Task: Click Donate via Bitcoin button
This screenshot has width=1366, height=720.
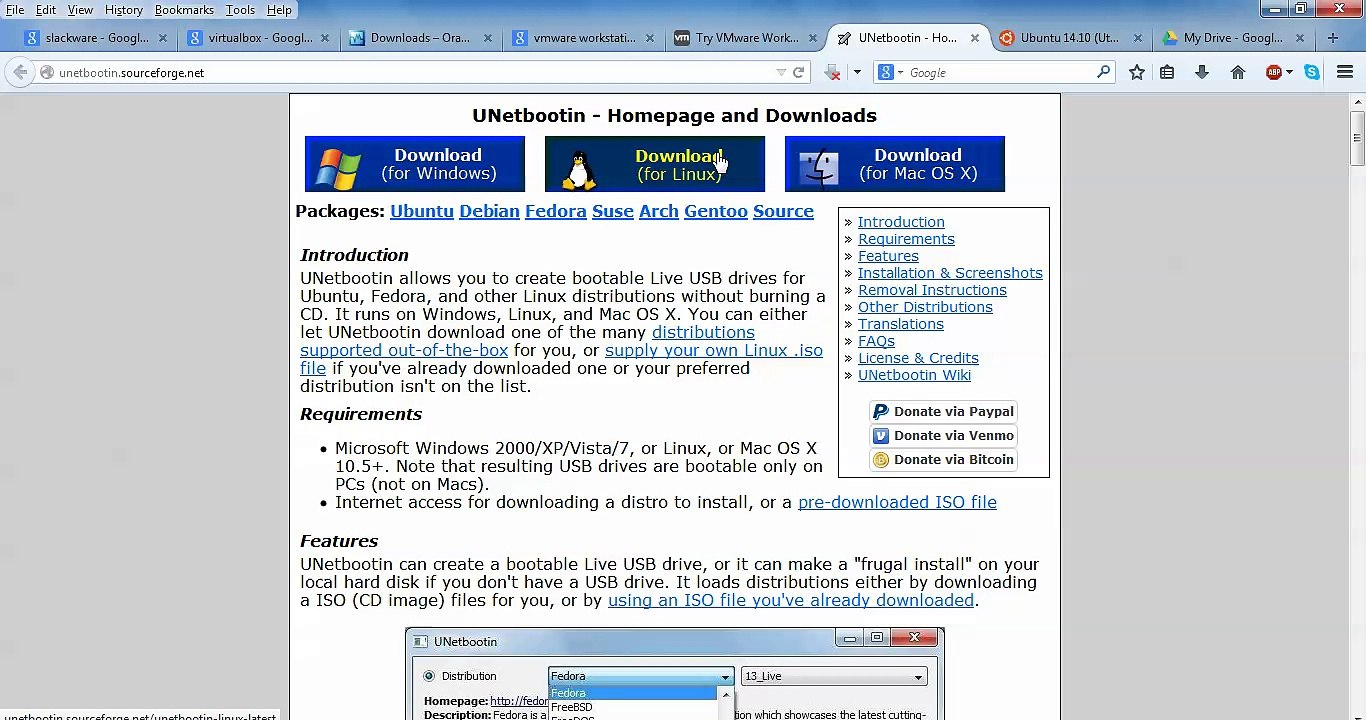Action: (943, 459)
